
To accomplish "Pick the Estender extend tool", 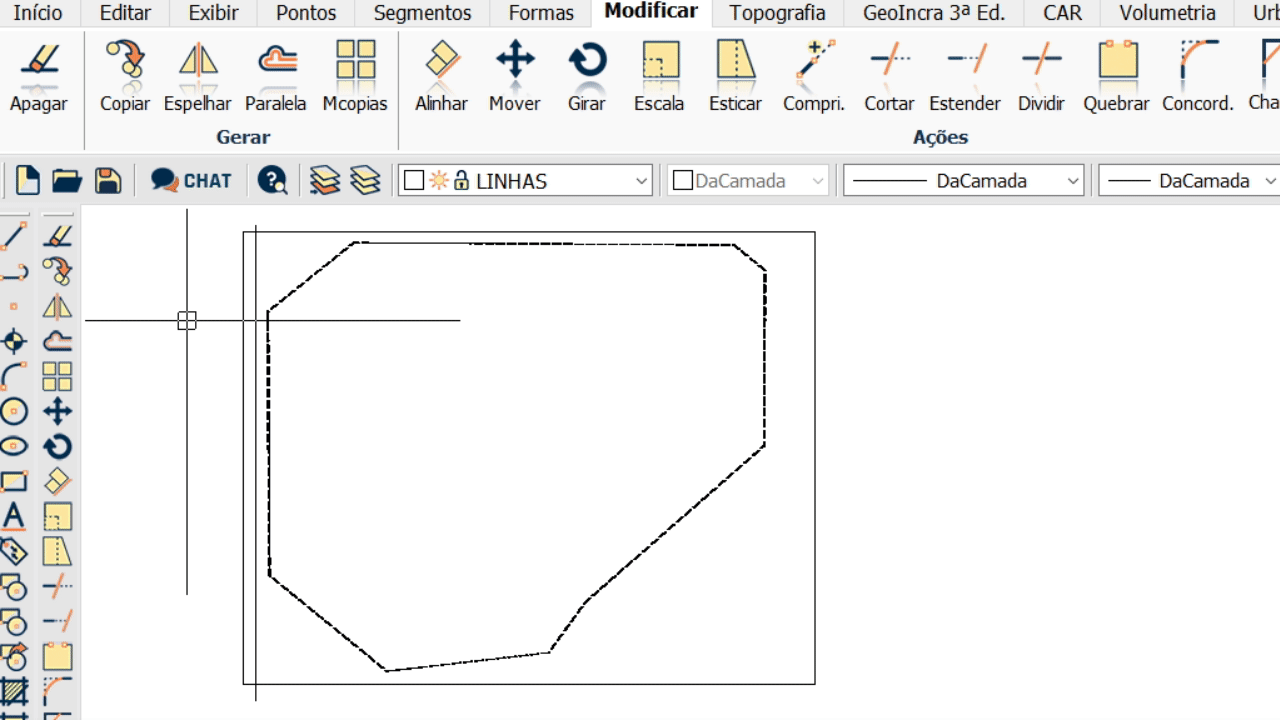I will [x=965, y=77].
